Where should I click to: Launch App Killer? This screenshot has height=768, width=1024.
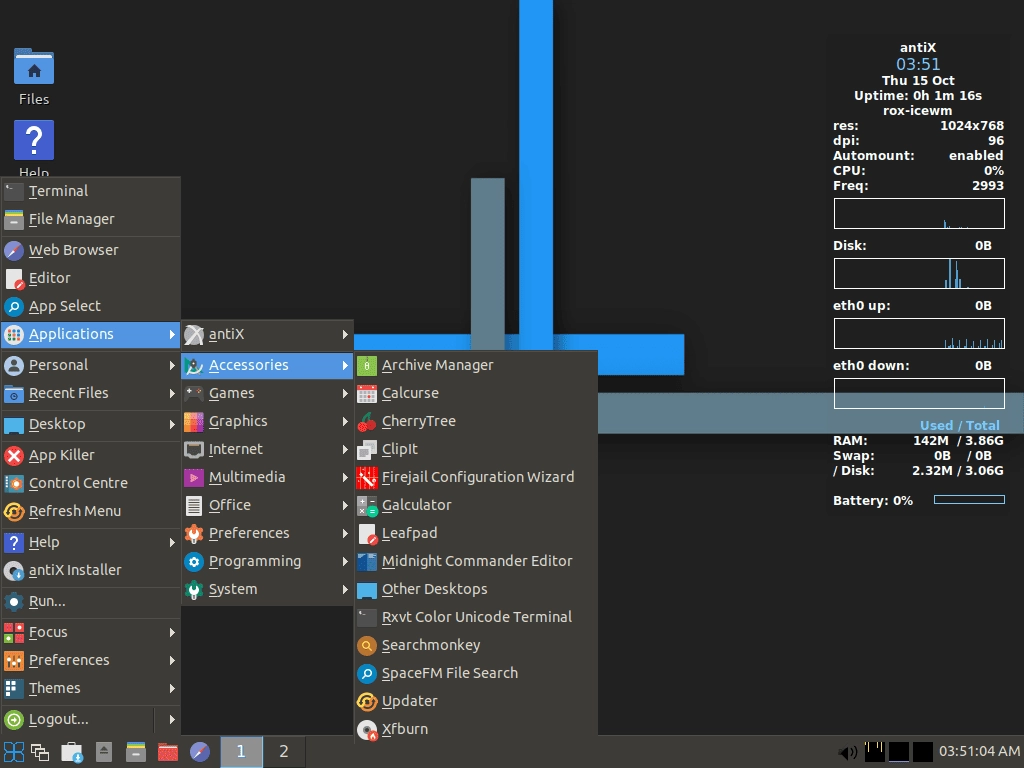pyautogui.click(x=91, y=455)
